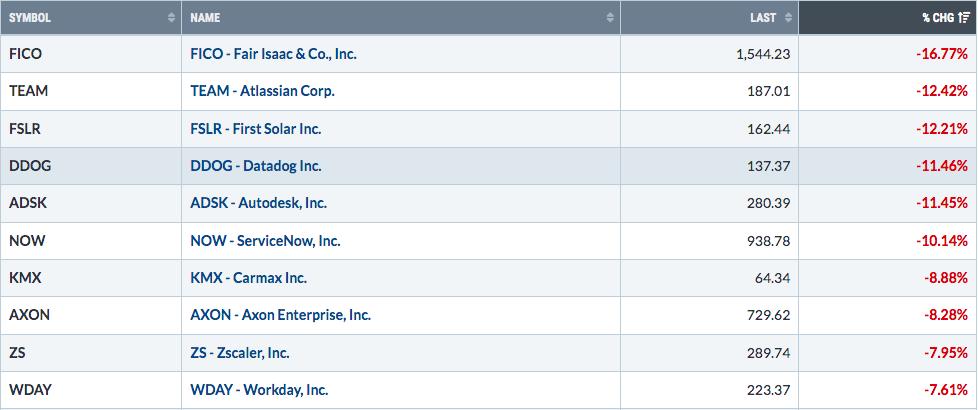Image resolution: width=978 pixels, height=410 pixels.
Task: Open FICO - Fair Isaac & Co., Inc. link
Action: (273, 54)
